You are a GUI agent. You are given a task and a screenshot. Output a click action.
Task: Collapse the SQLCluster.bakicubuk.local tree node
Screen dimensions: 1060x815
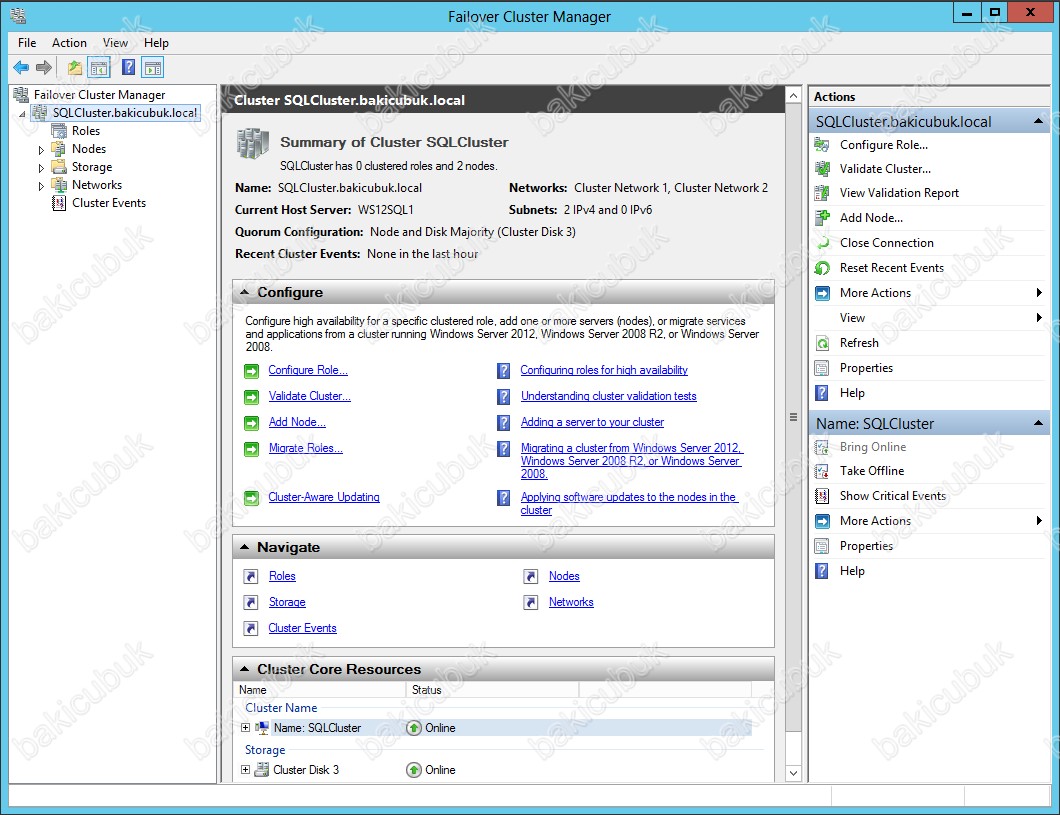pos(22,114)
